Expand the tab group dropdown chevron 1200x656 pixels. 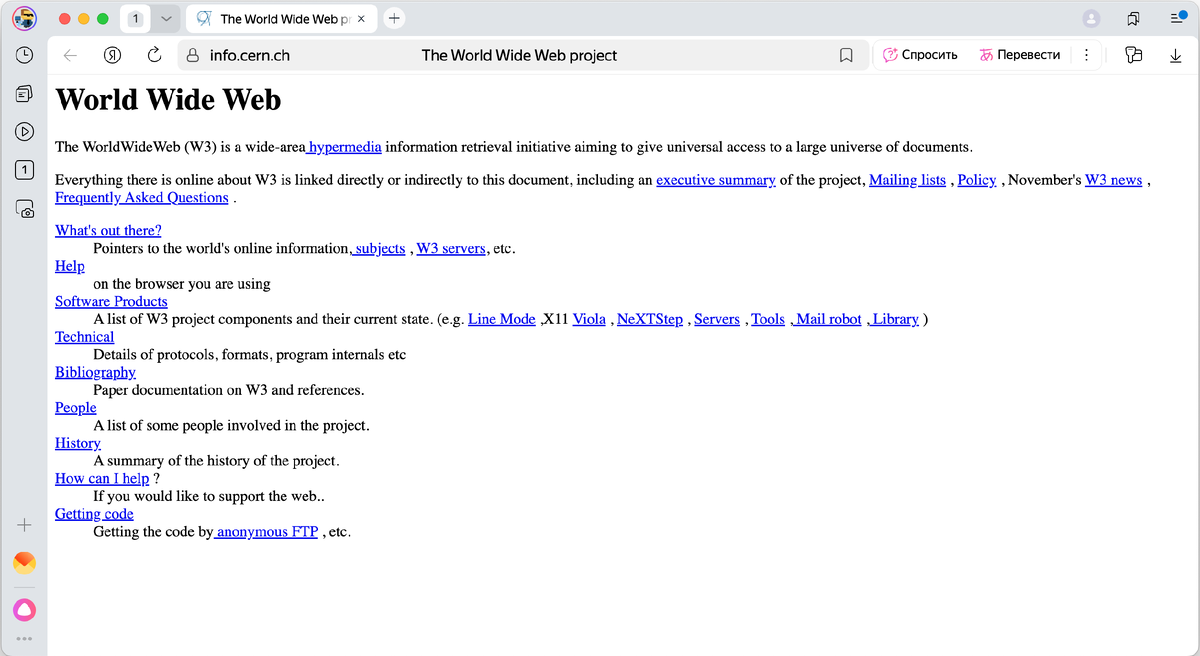point(166,19)
